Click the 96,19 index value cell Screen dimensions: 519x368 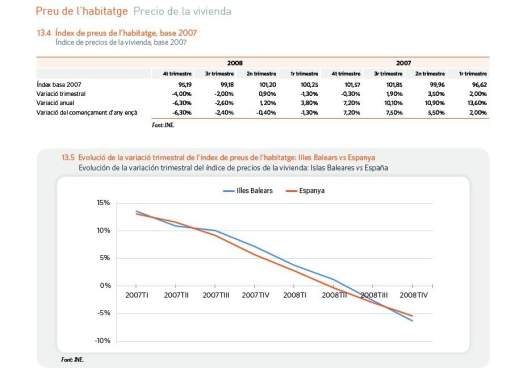(185, 85)
